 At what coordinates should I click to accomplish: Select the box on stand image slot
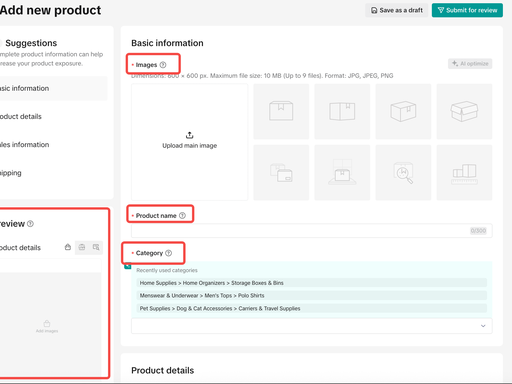click(x=342, y=173)
